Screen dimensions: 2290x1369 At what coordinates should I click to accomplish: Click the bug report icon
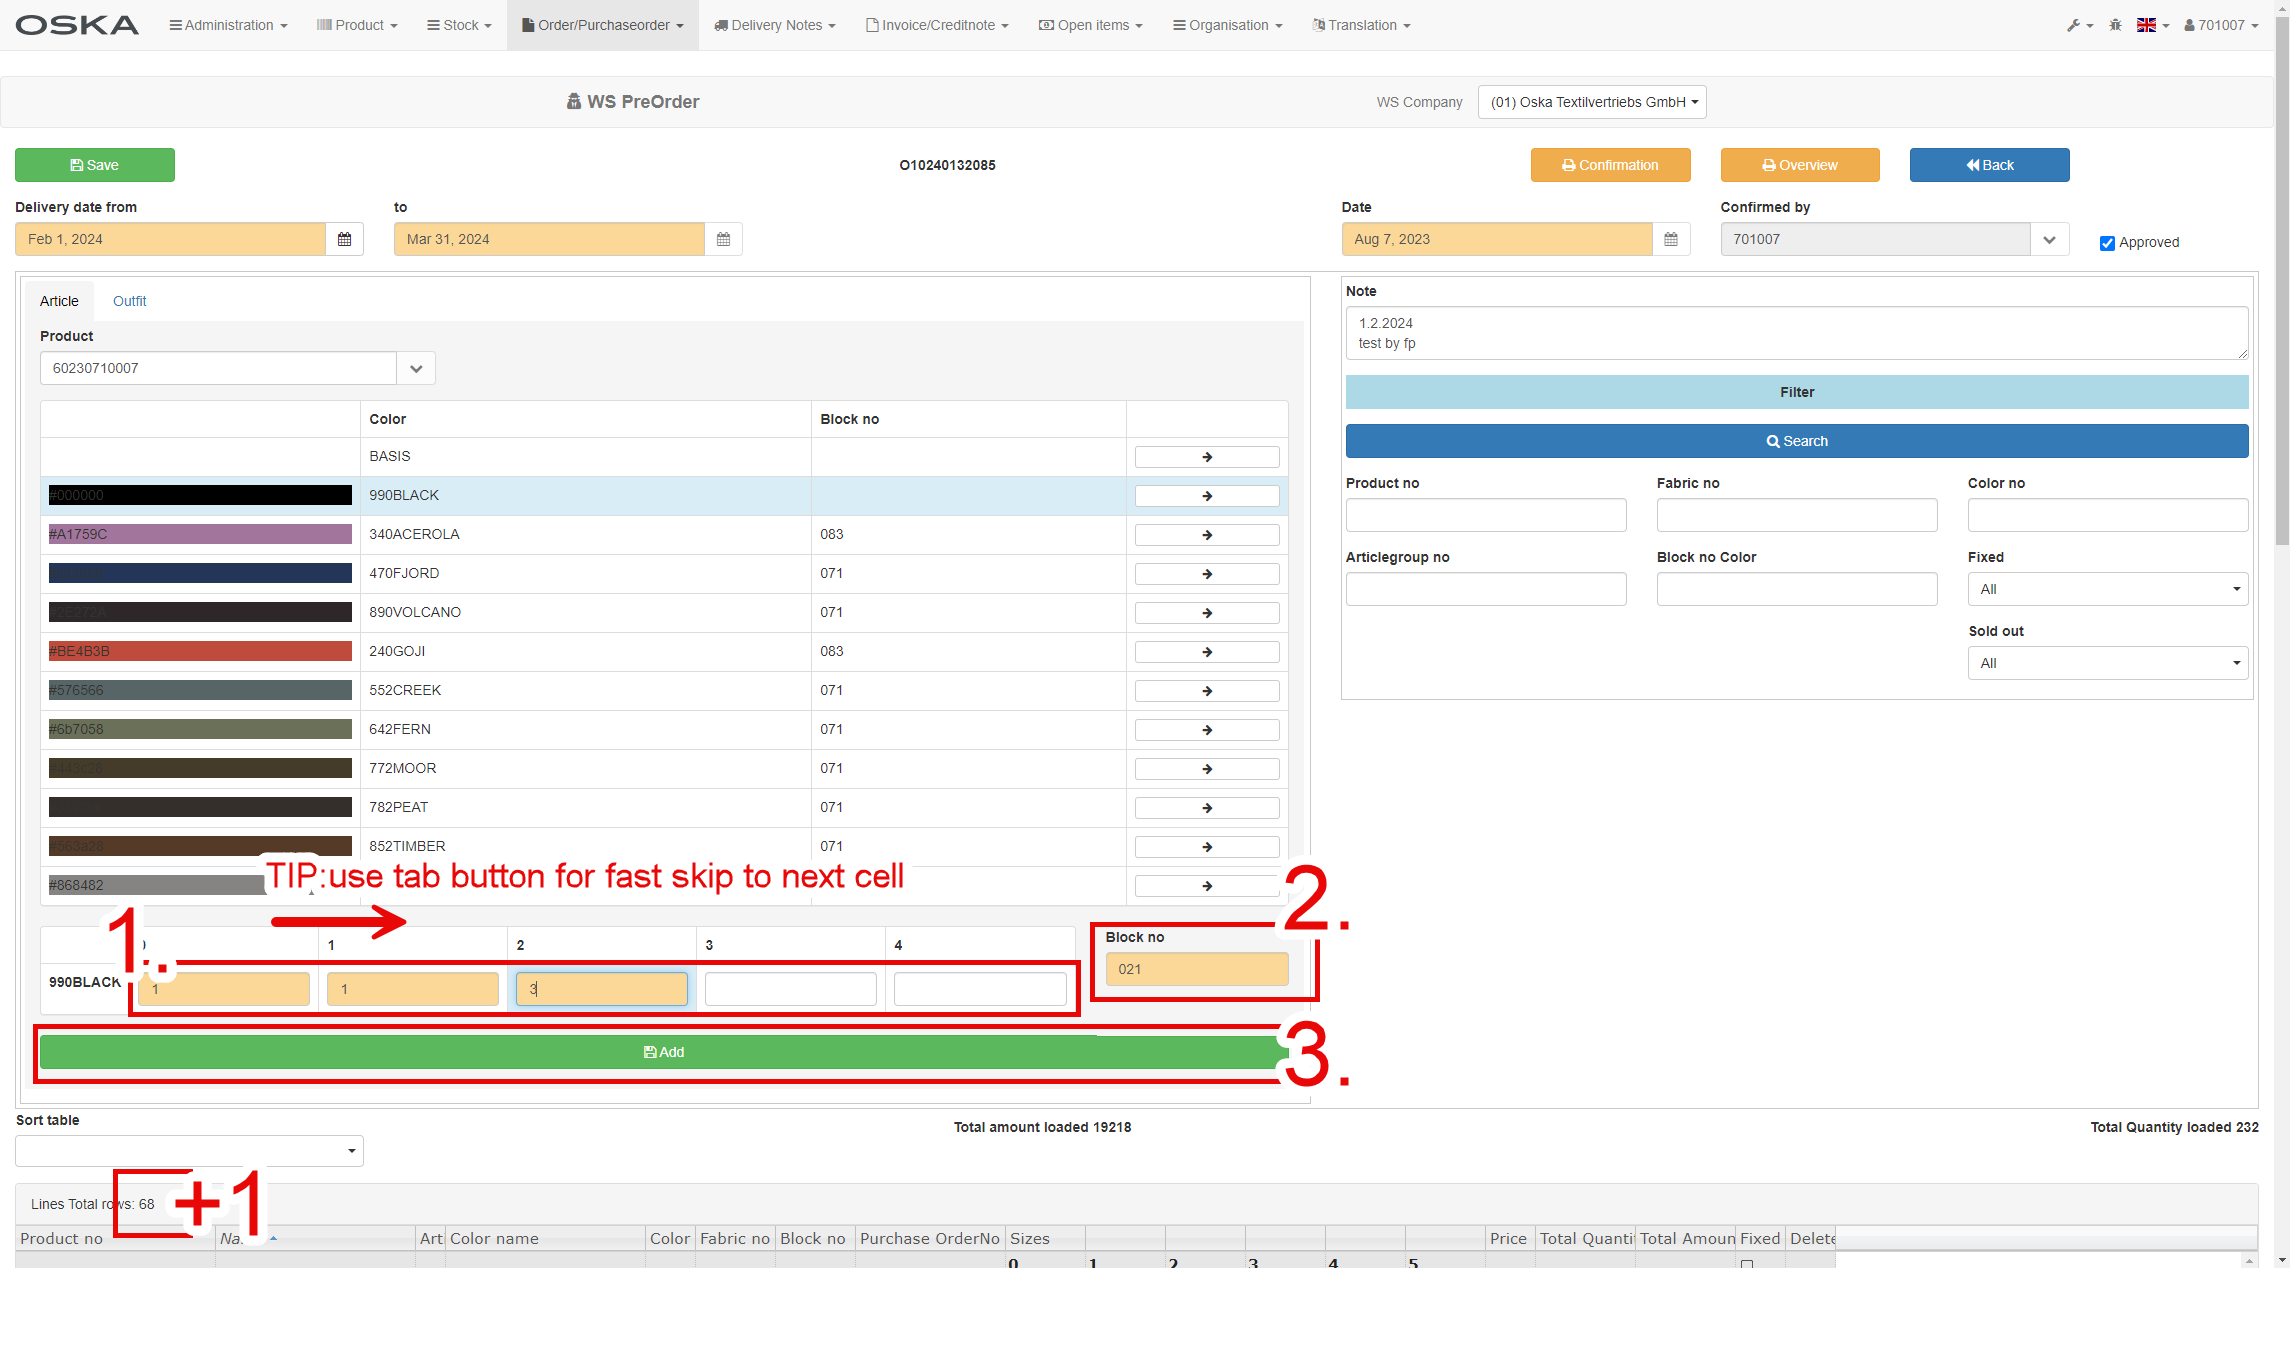[2115, 25]
